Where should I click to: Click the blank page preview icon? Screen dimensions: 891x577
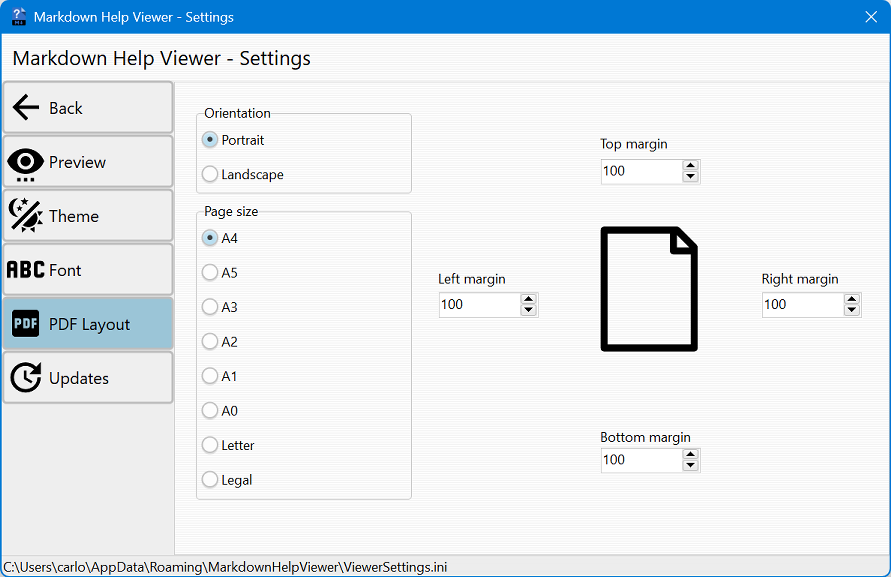pyautogui.click(x=649, y=289)
